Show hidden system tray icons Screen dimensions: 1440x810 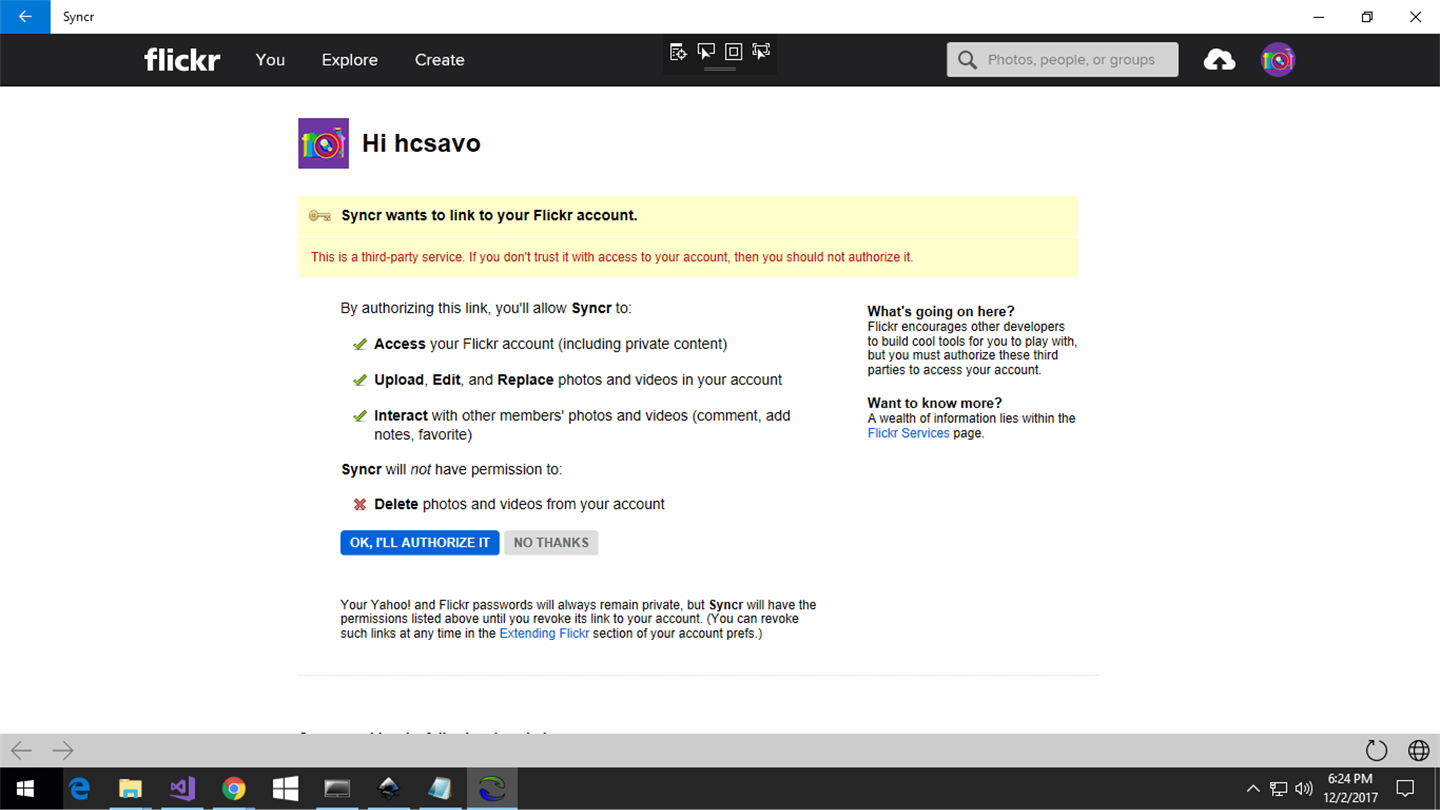1253,789
